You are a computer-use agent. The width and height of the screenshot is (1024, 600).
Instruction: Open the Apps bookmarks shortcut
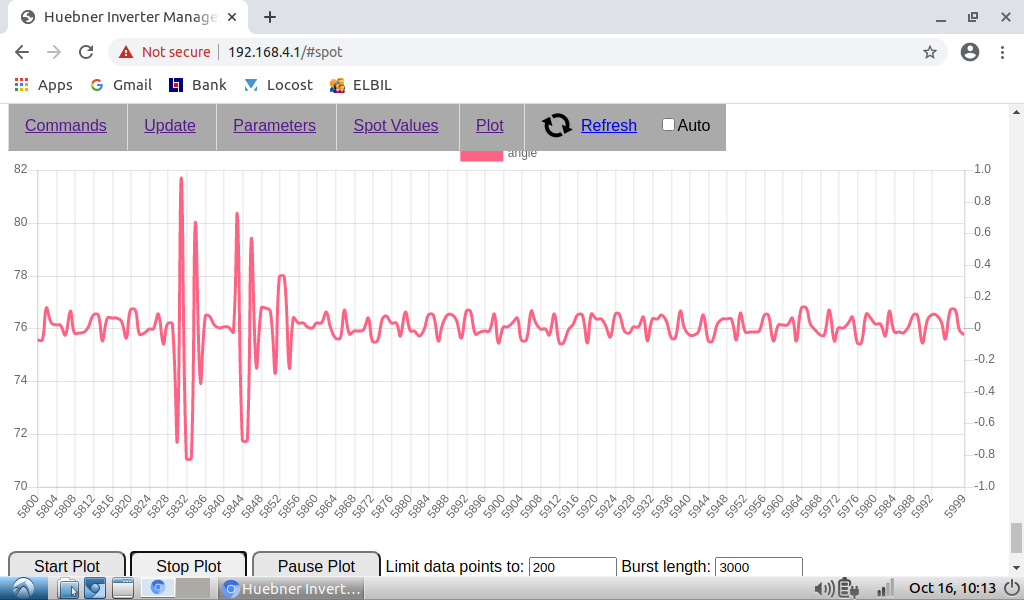point(43,85)
